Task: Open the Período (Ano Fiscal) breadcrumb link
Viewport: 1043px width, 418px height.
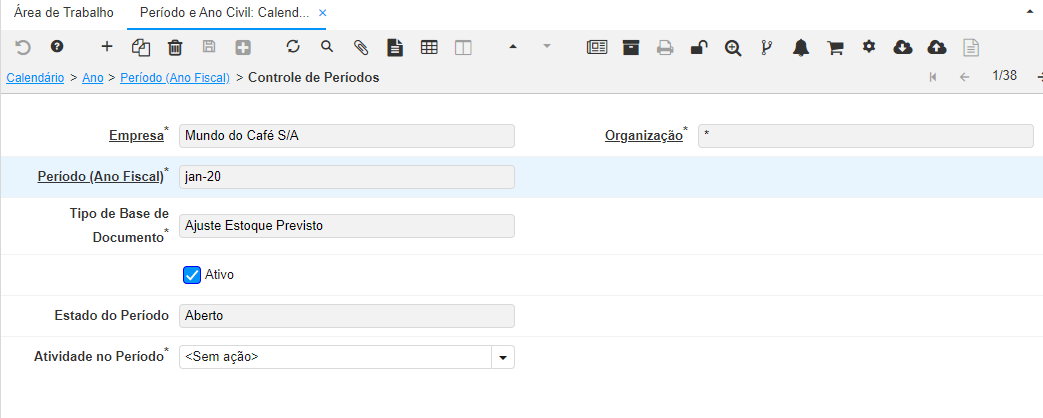Action: click(175, 77)
